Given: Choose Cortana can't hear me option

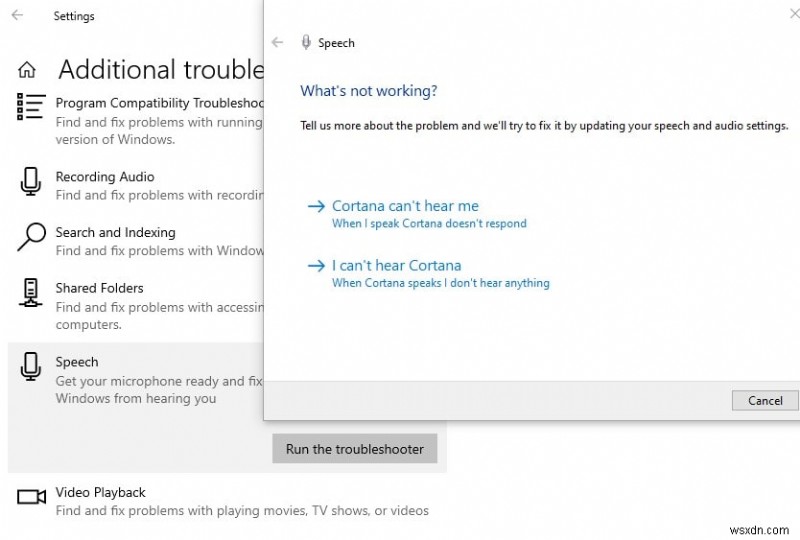Looking at the screenshot, I should [405, 206].
